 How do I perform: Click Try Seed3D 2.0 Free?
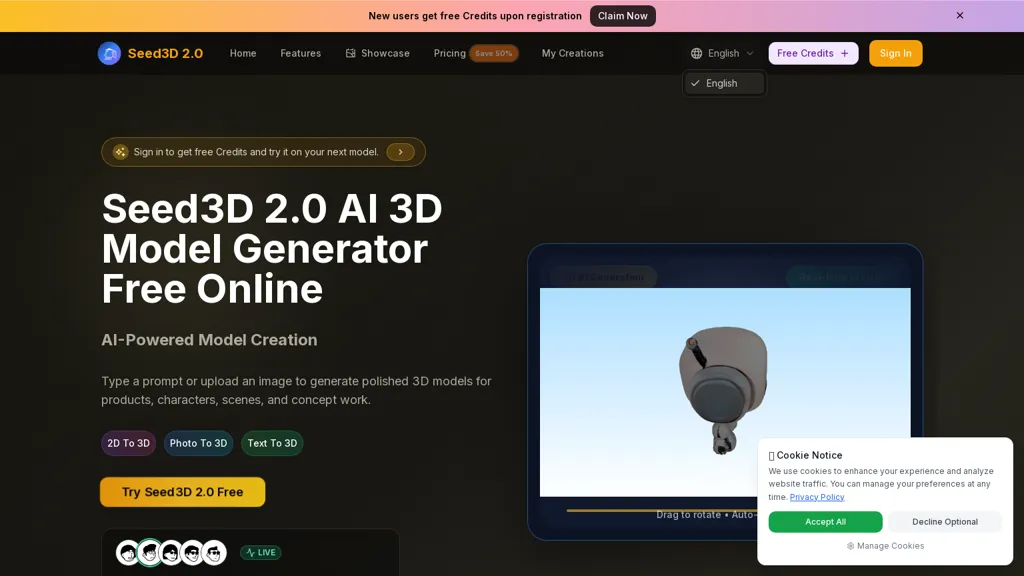click(x=182, y=492)
